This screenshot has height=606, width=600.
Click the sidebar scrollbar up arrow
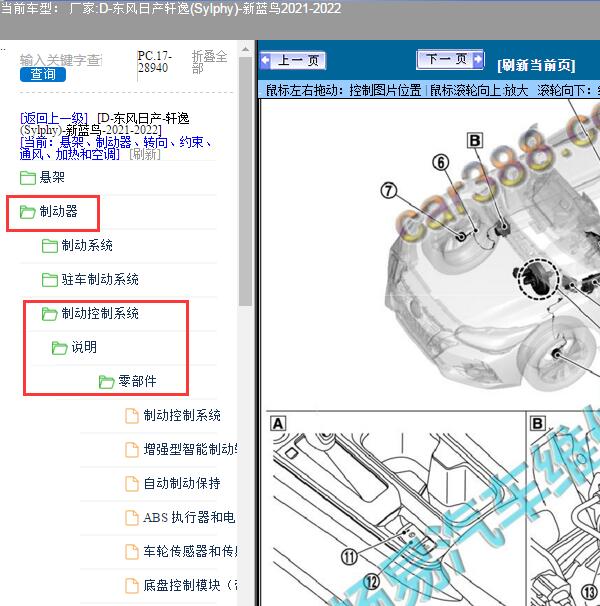pyautogui.click(x=245, y=49)
